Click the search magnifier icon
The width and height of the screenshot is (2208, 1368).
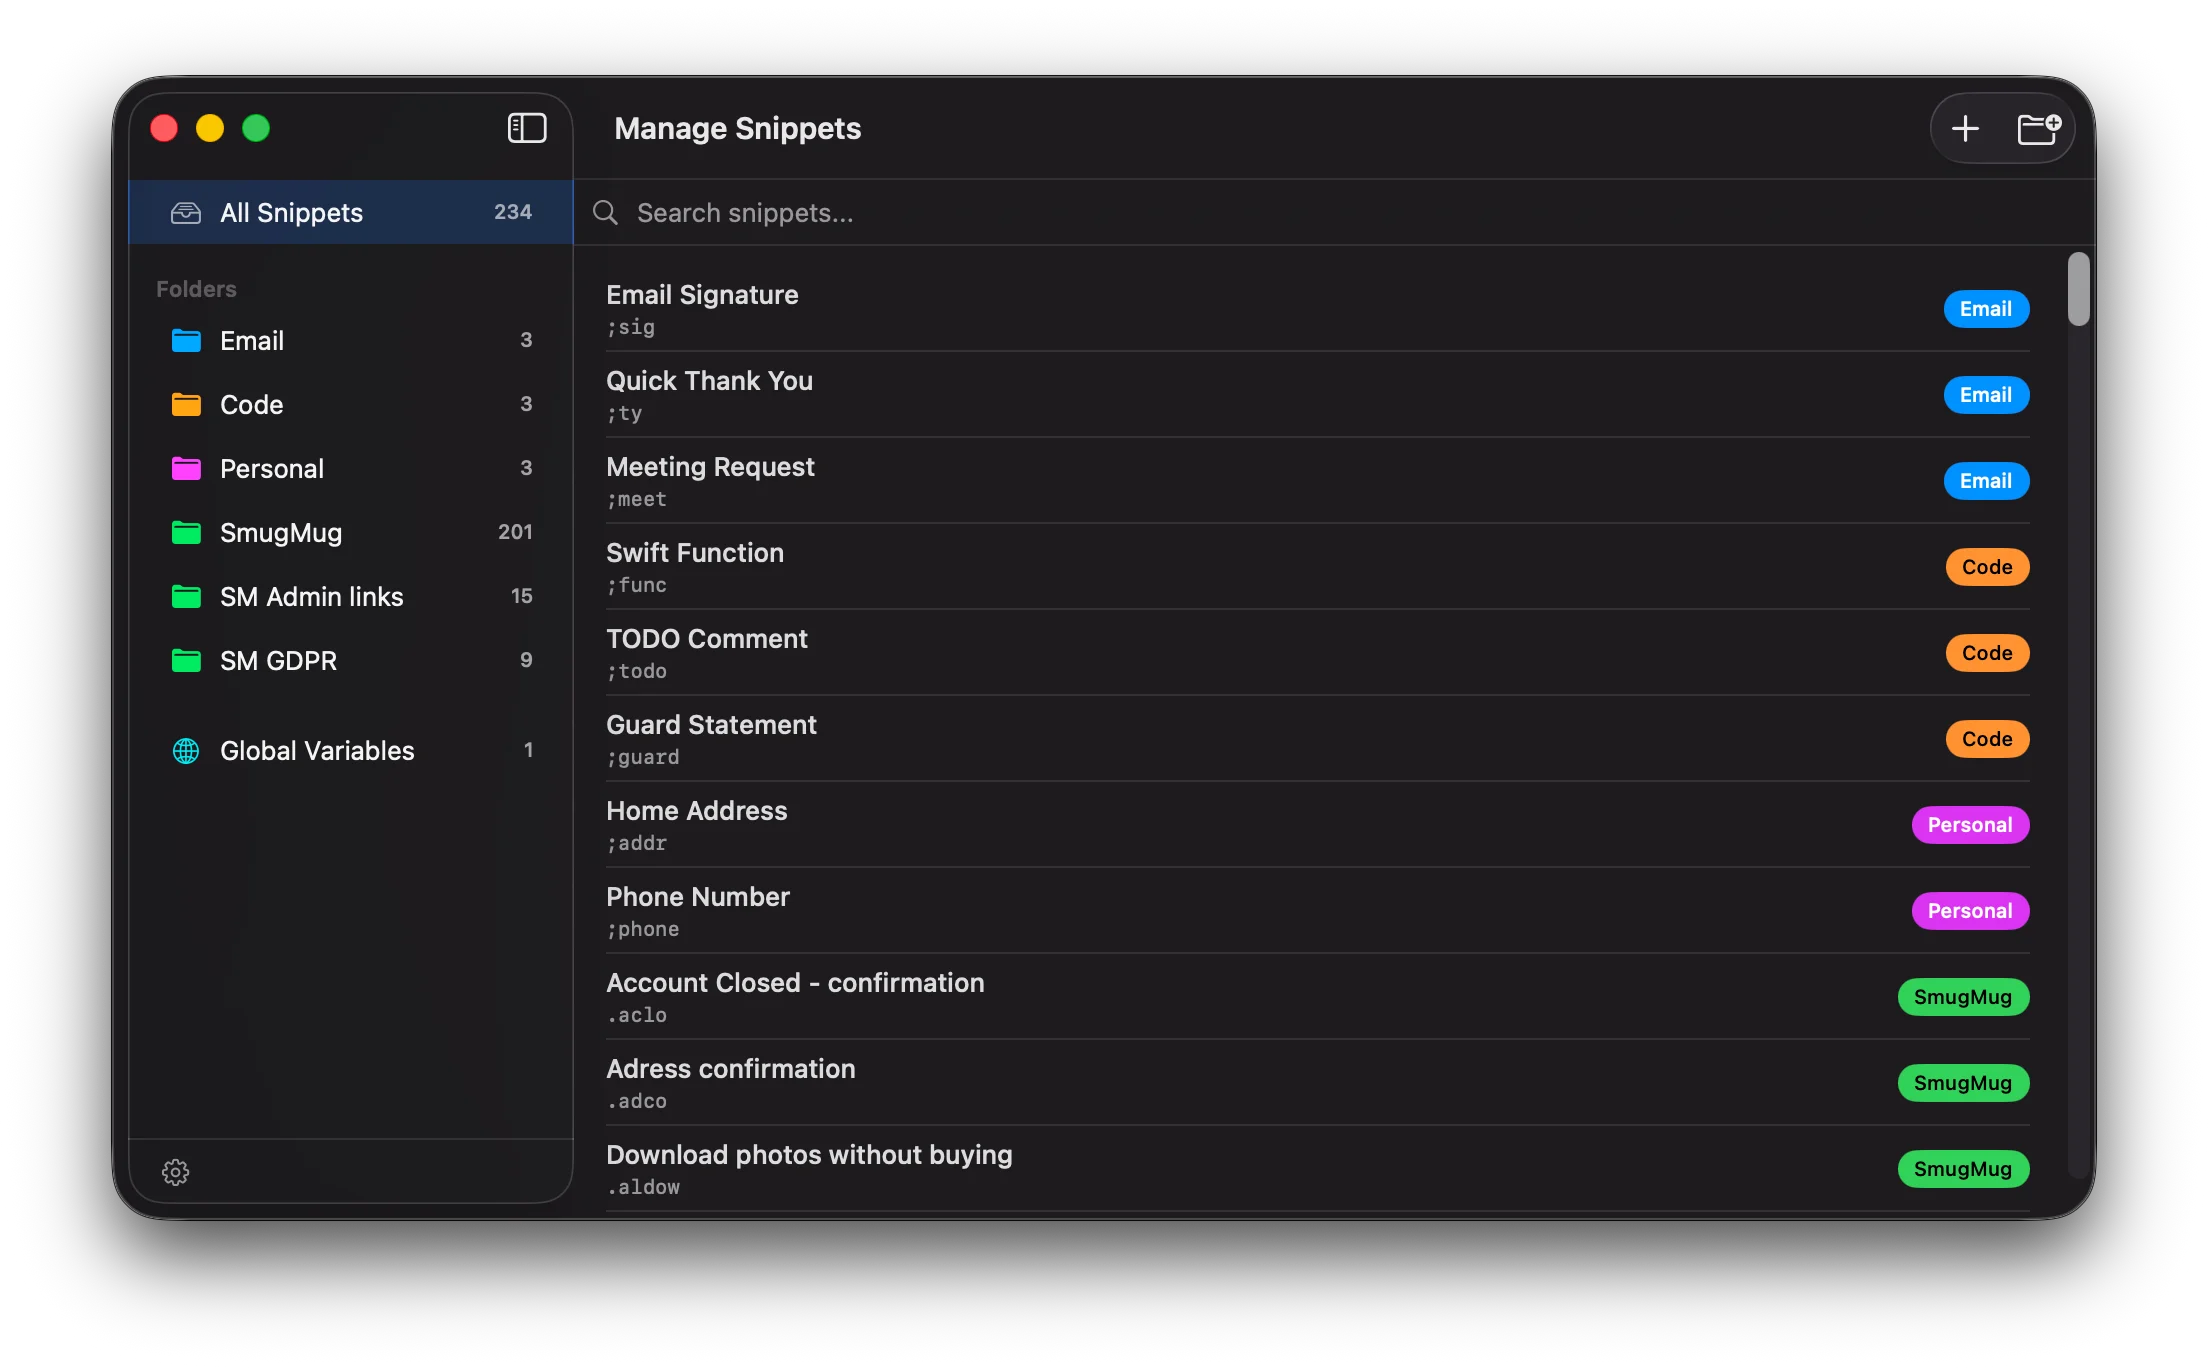pyautogui.click(x=604, y=213)
